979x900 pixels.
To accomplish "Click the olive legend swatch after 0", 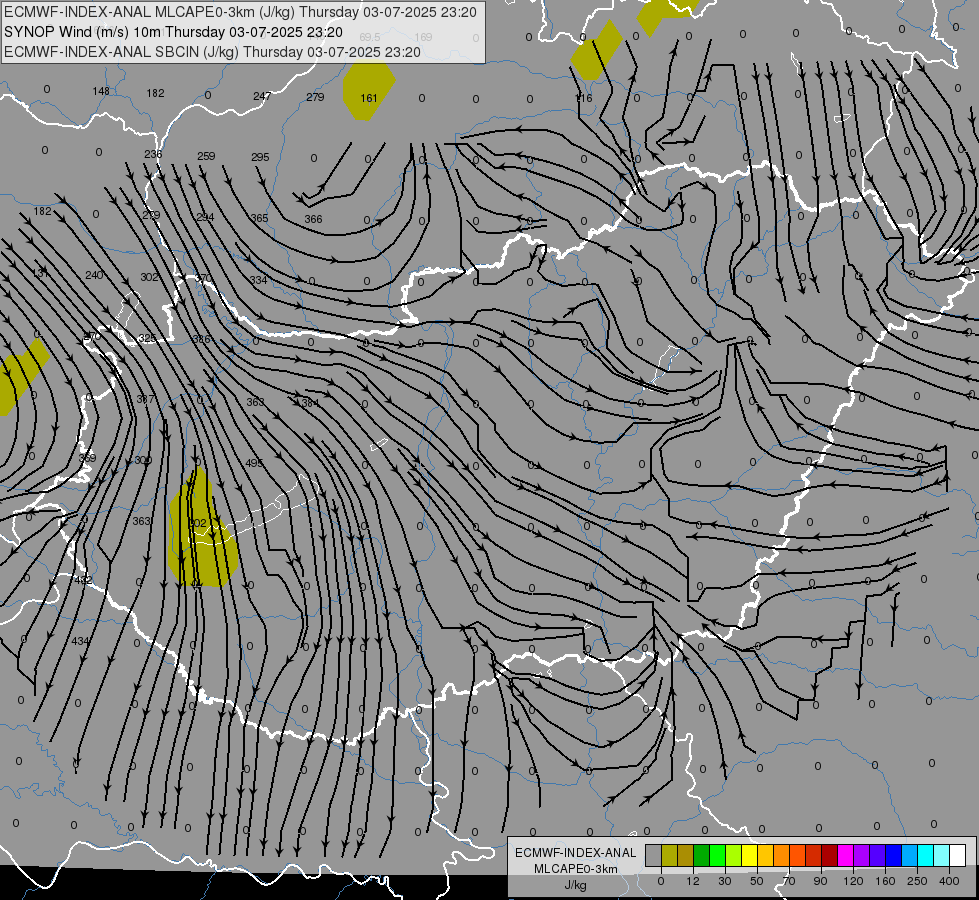I will tap(669, 855).
